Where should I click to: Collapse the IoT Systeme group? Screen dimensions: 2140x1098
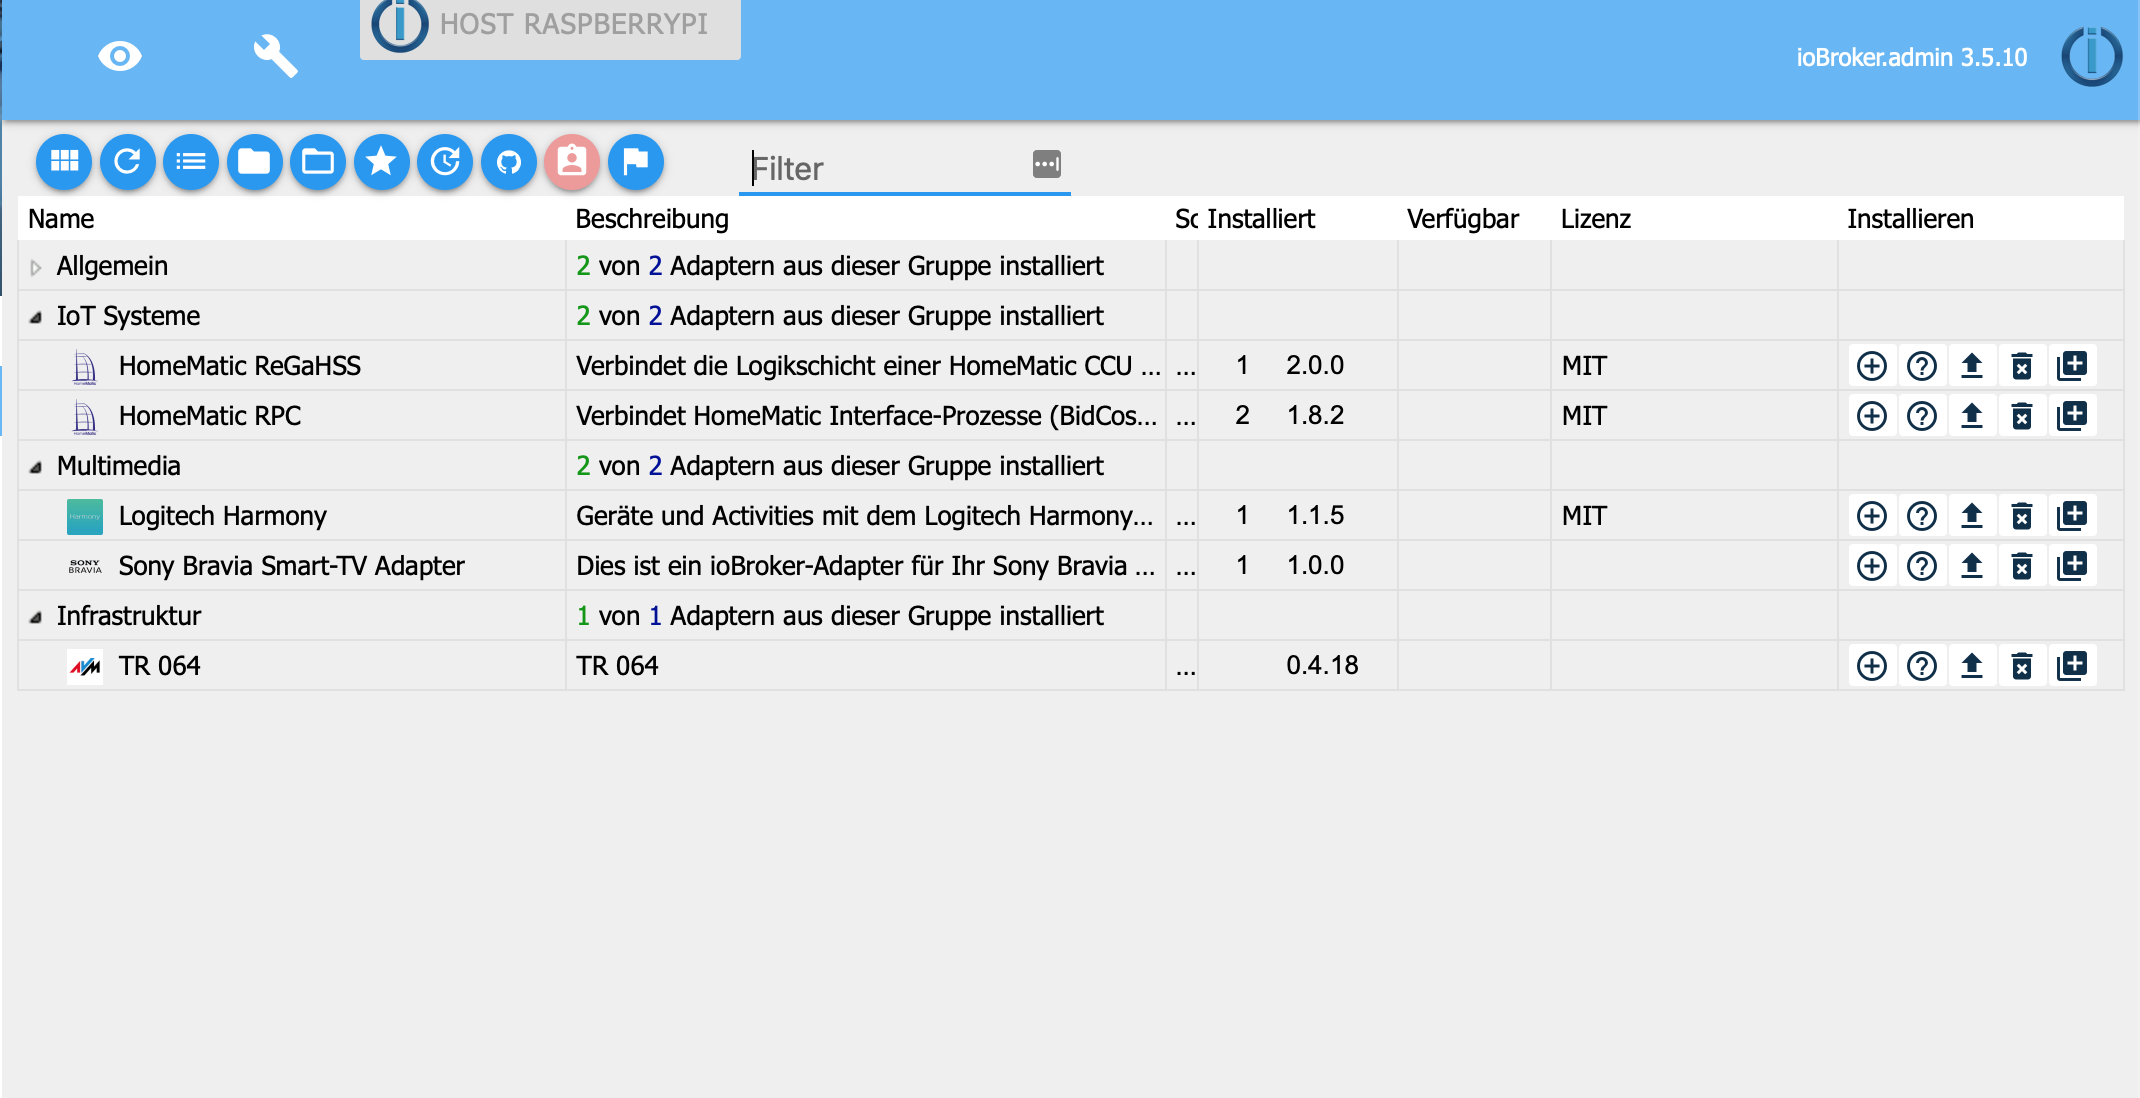click(x=36, y=315)
